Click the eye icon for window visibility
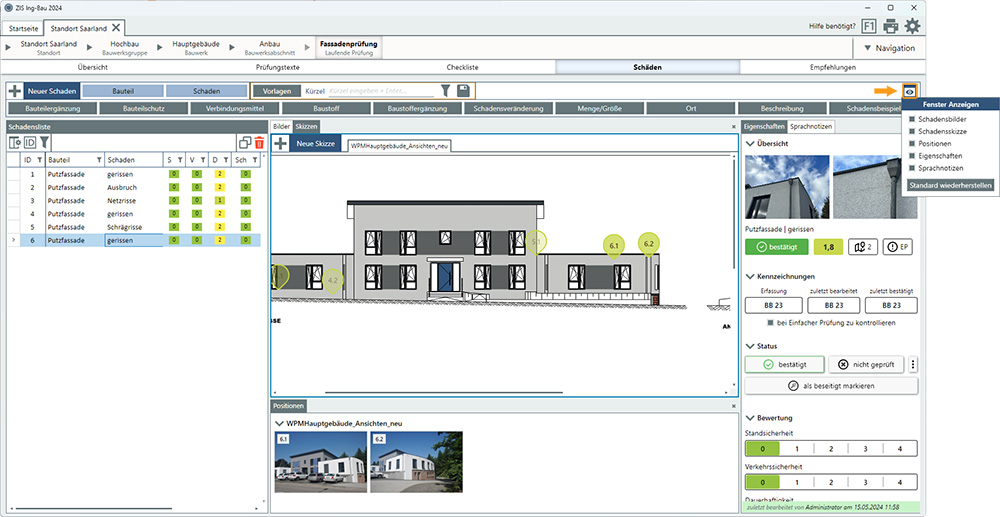This screenshot has height=517, width=1000. (909, 90)
